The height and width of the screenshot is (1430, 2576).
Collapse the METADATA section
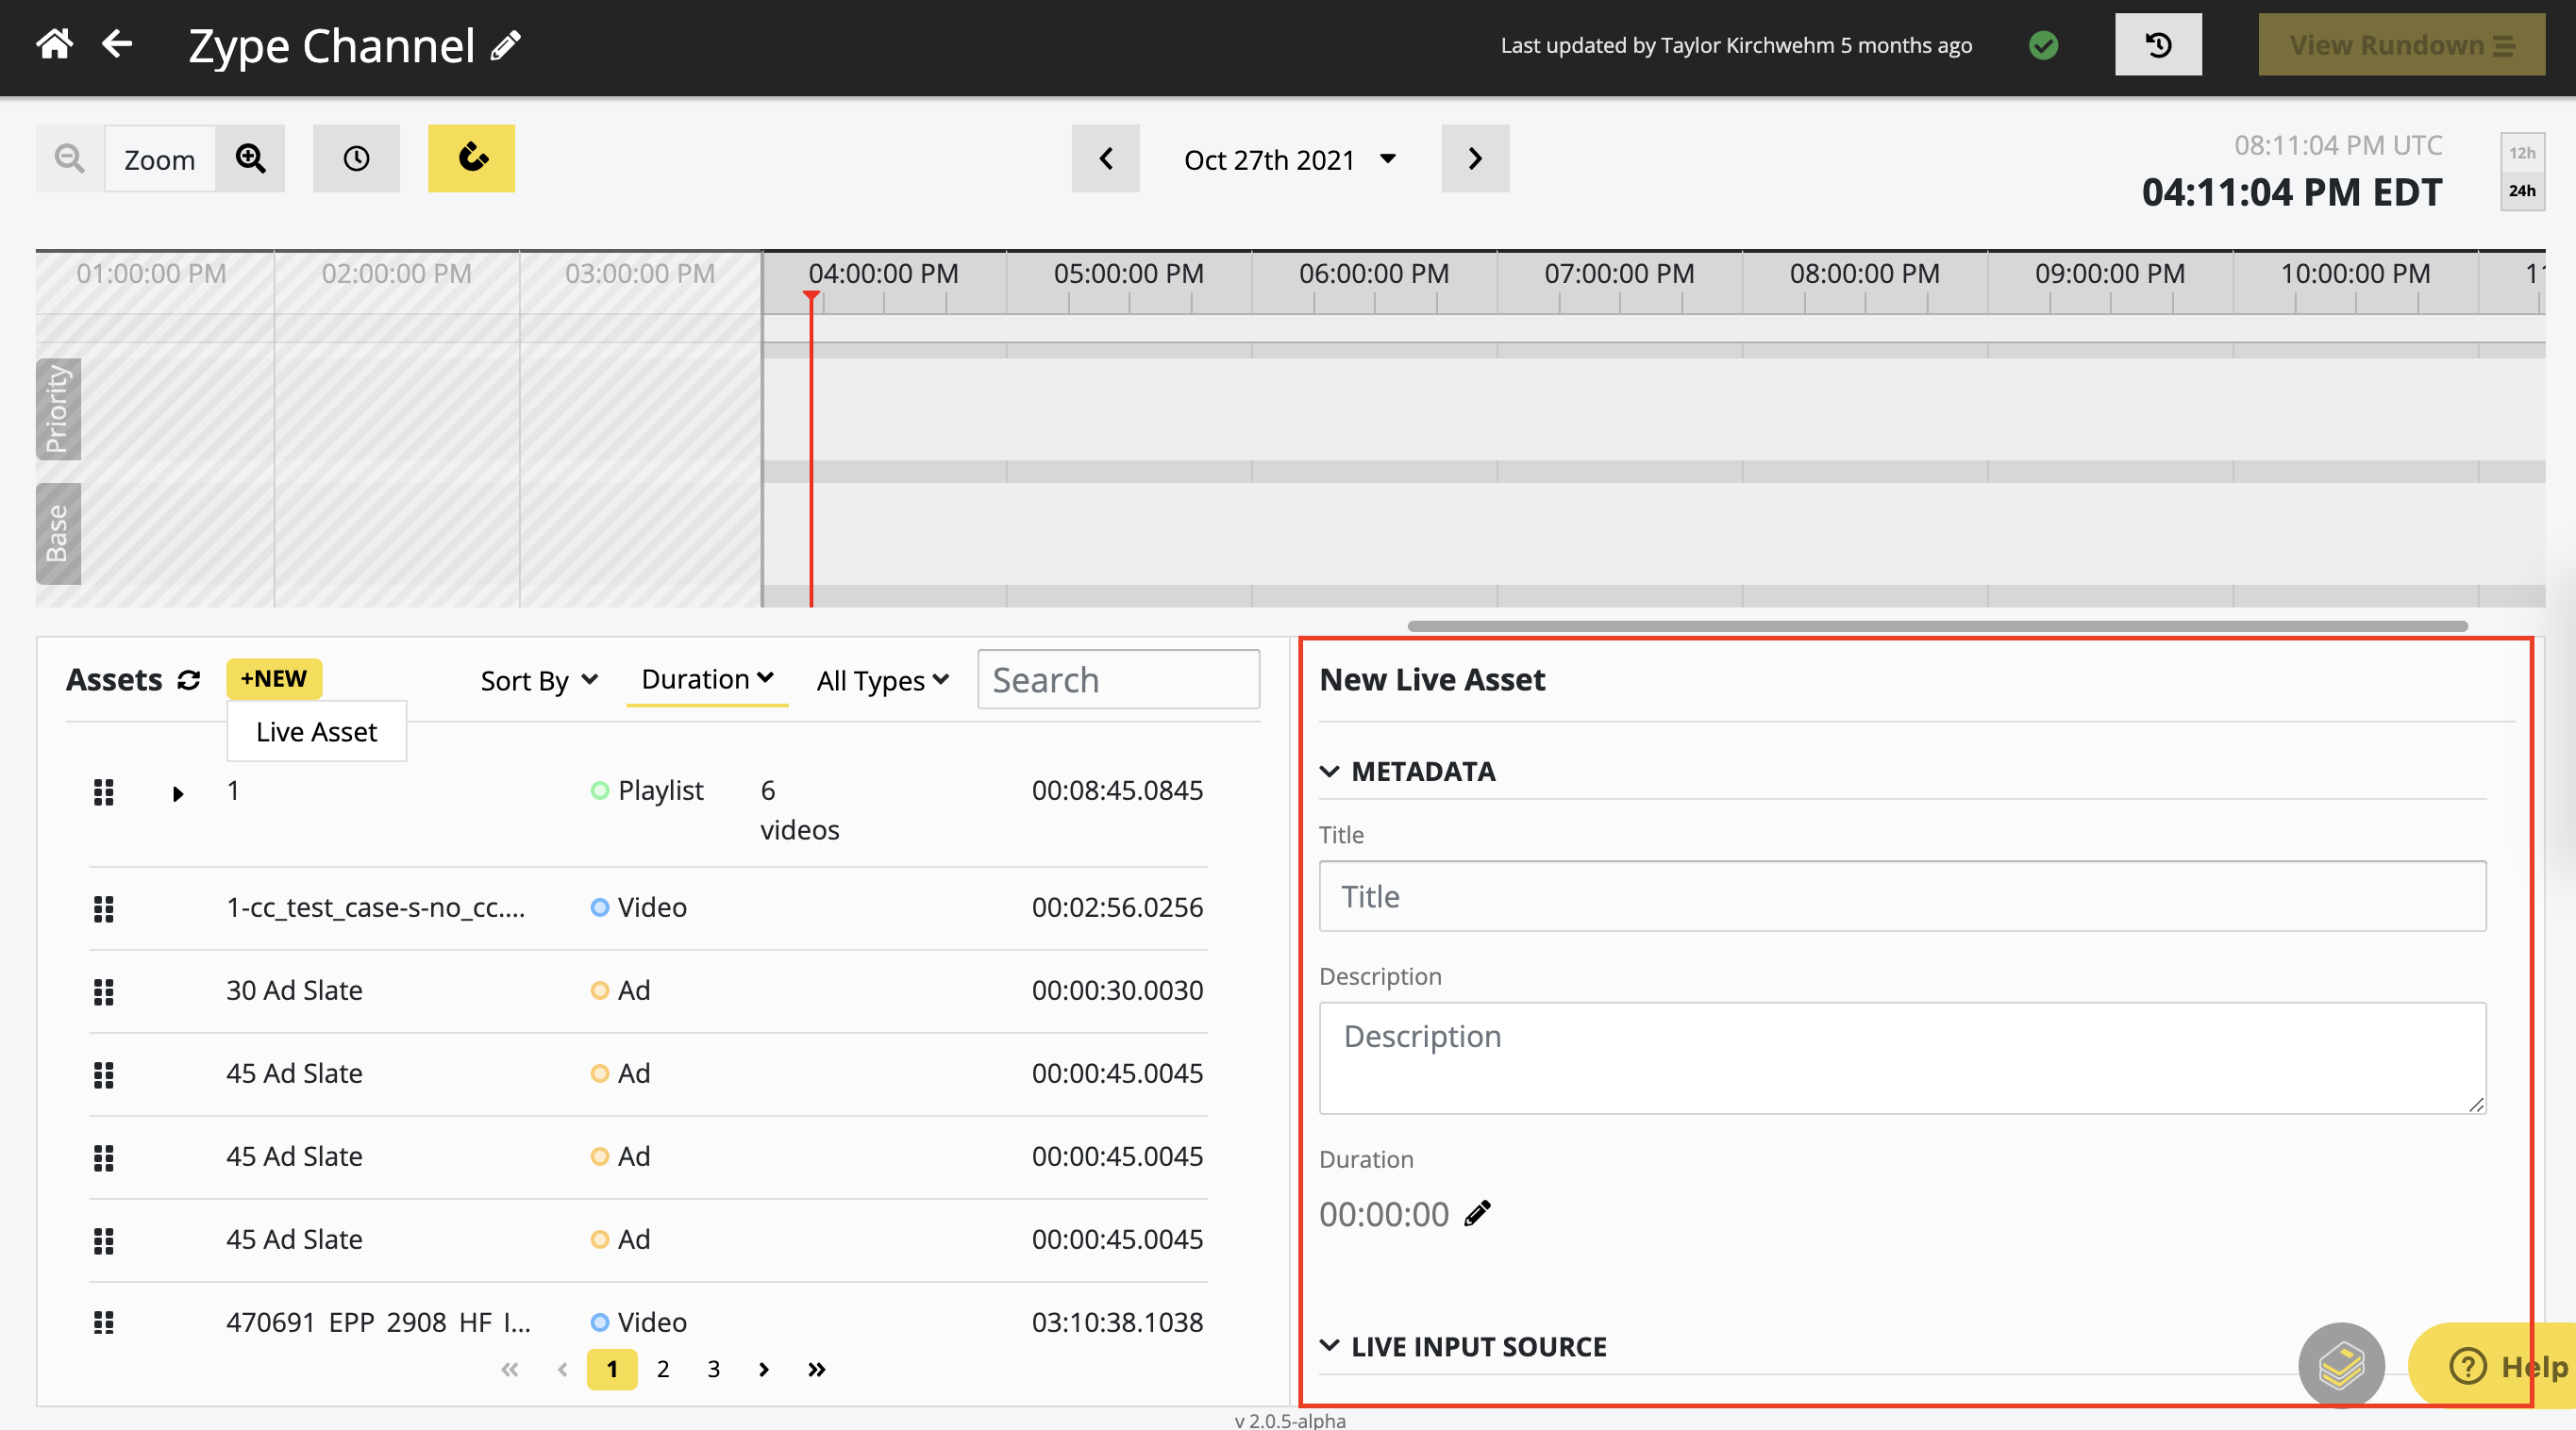coord(1408,771)
